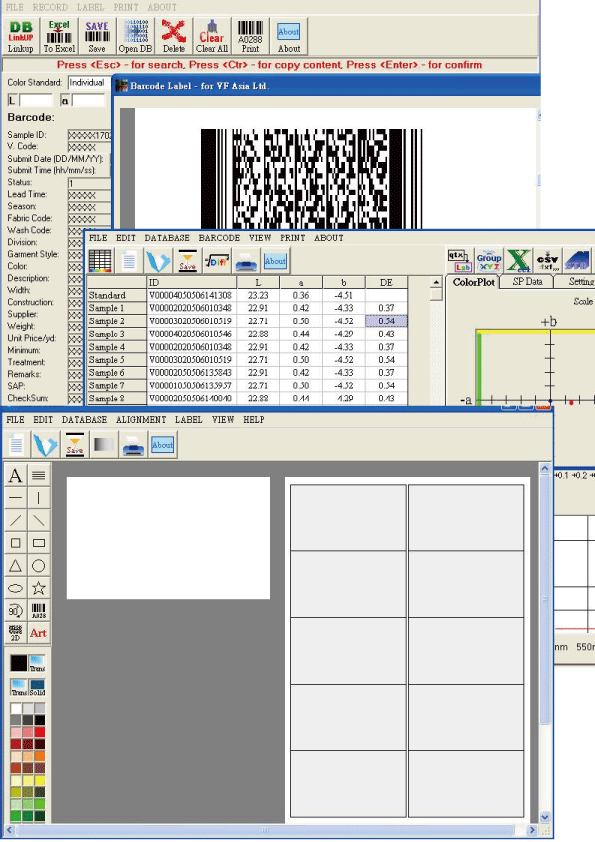
Task: Click the data table scroll up arrow
Action: coord(436,282)
